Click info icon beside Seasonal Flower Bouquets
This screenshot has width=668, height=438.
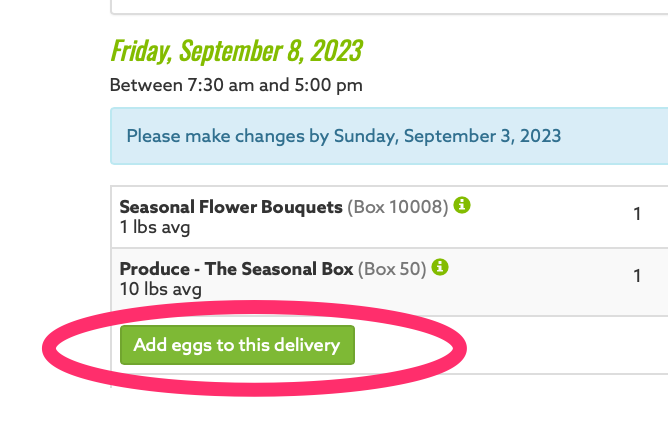pyautogui.click(x=462, y=206)
